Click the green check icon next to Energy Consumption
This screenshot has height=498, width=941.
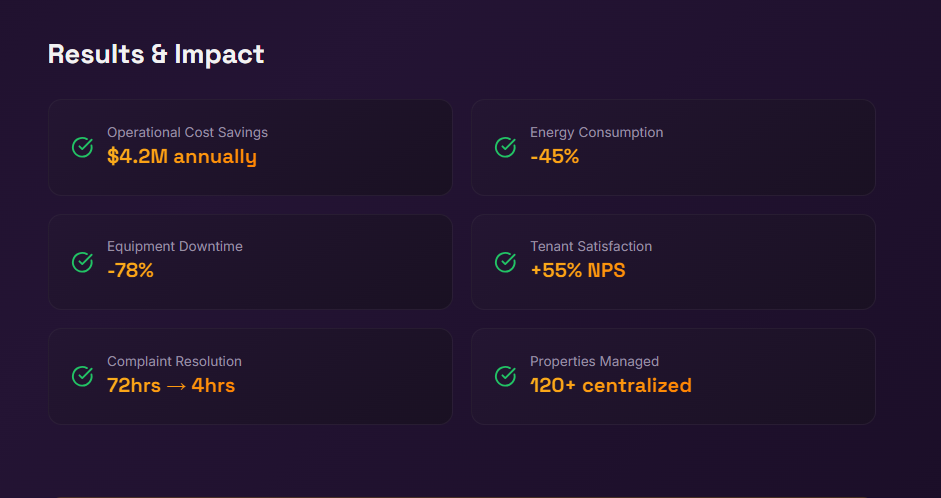(506, 147)
